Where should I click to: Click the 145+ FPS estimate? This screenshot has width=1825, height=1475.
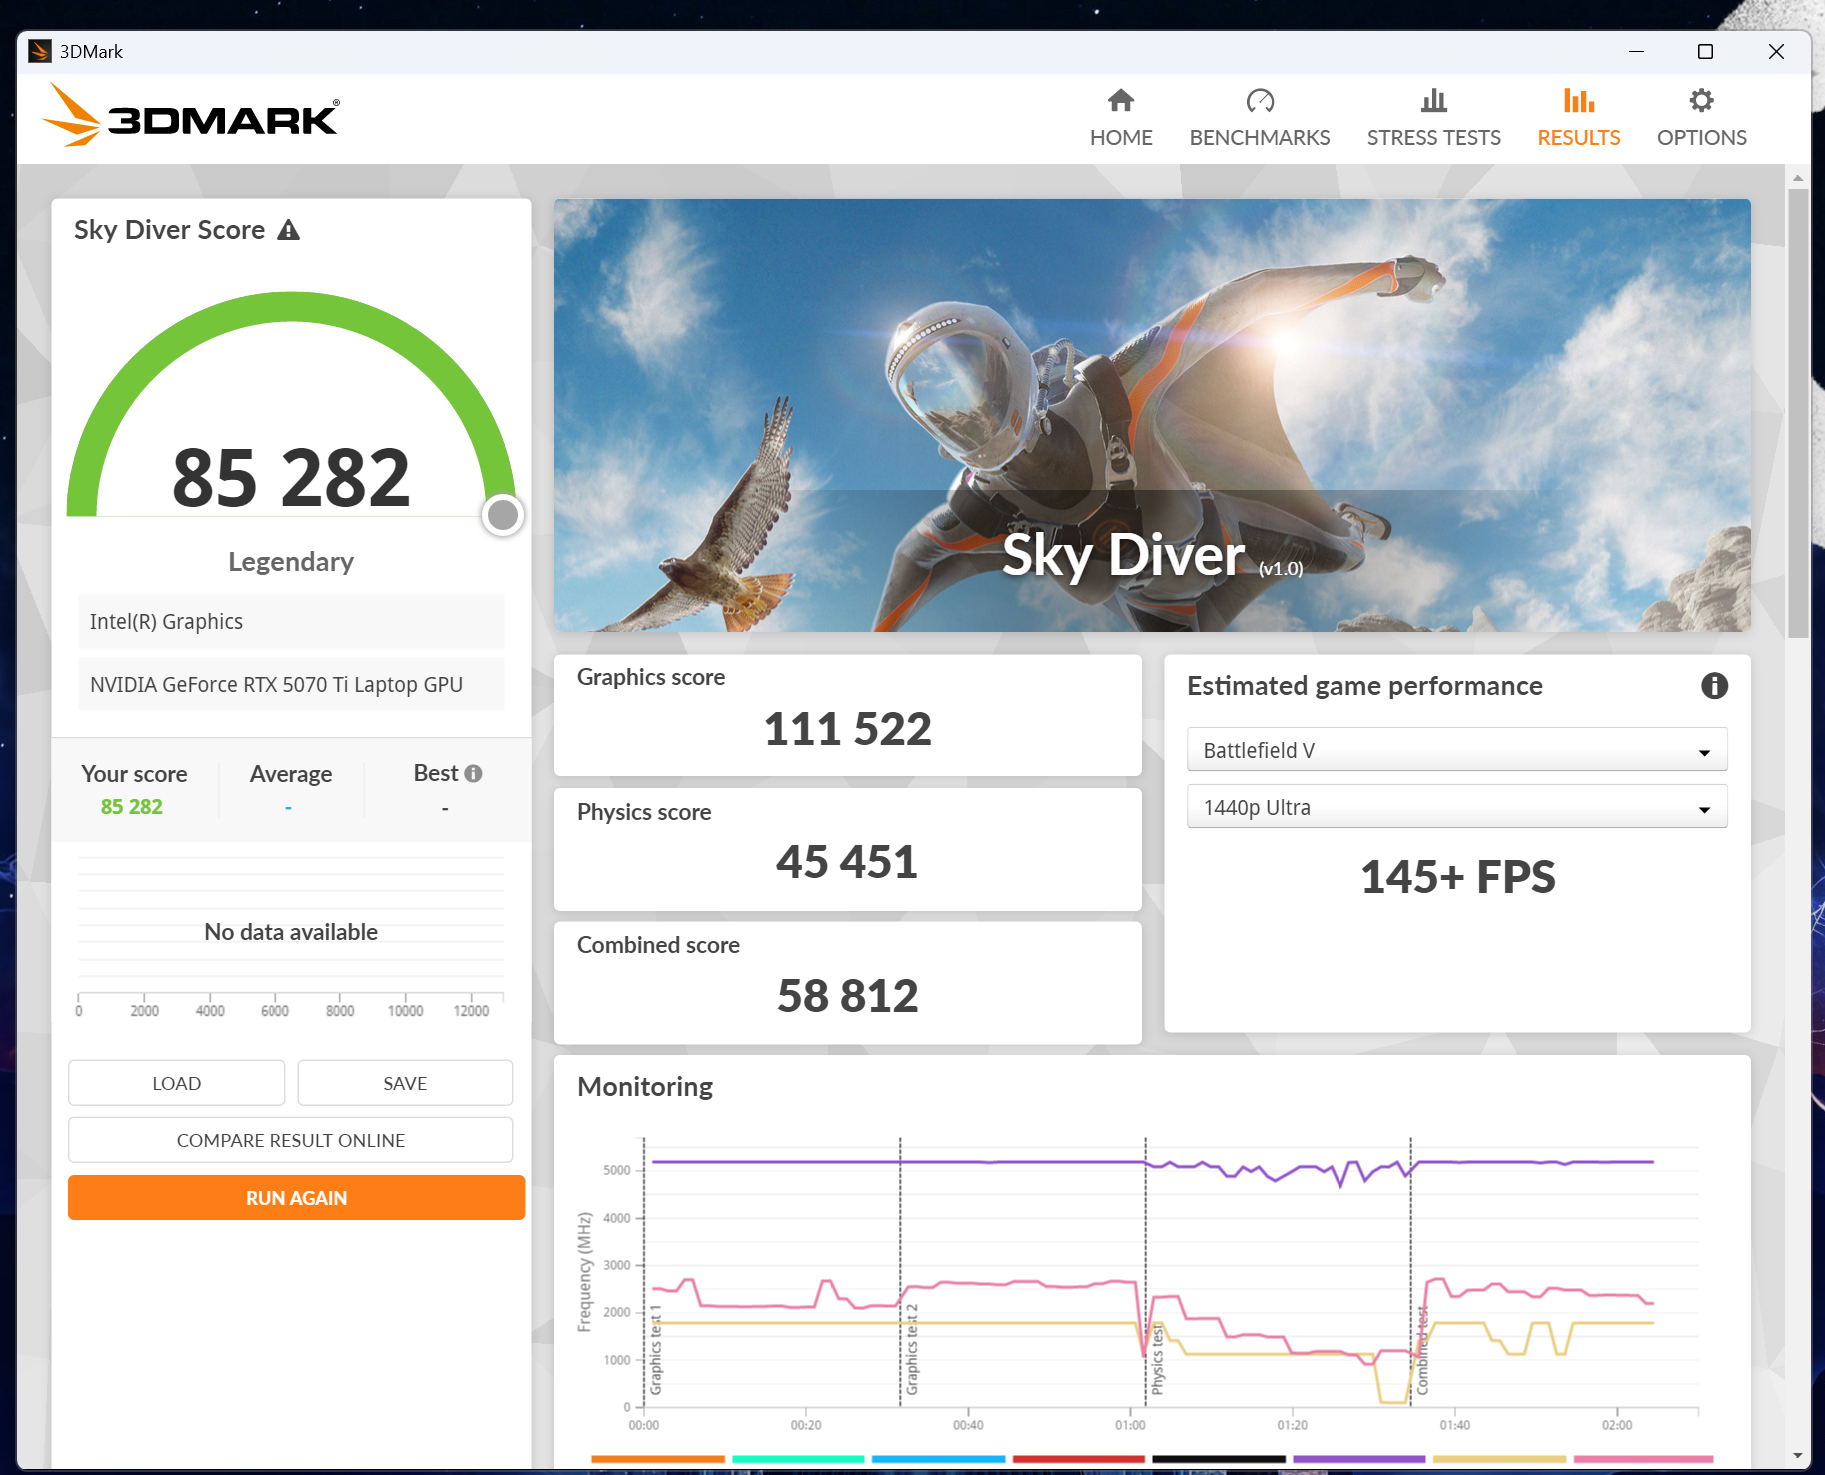[1457, 877]
